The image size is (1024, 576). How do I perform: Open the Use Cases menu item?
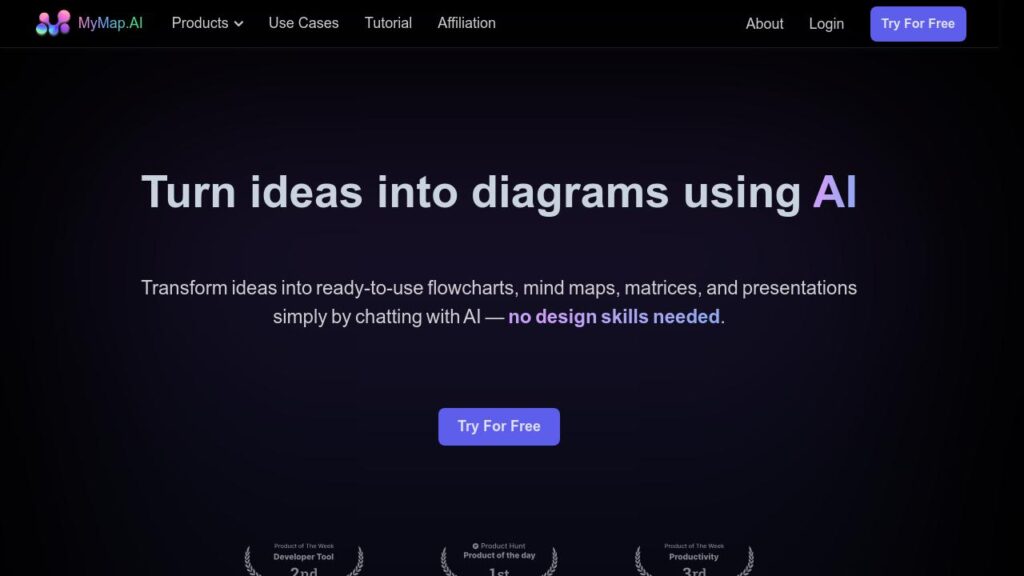(303, 23)
